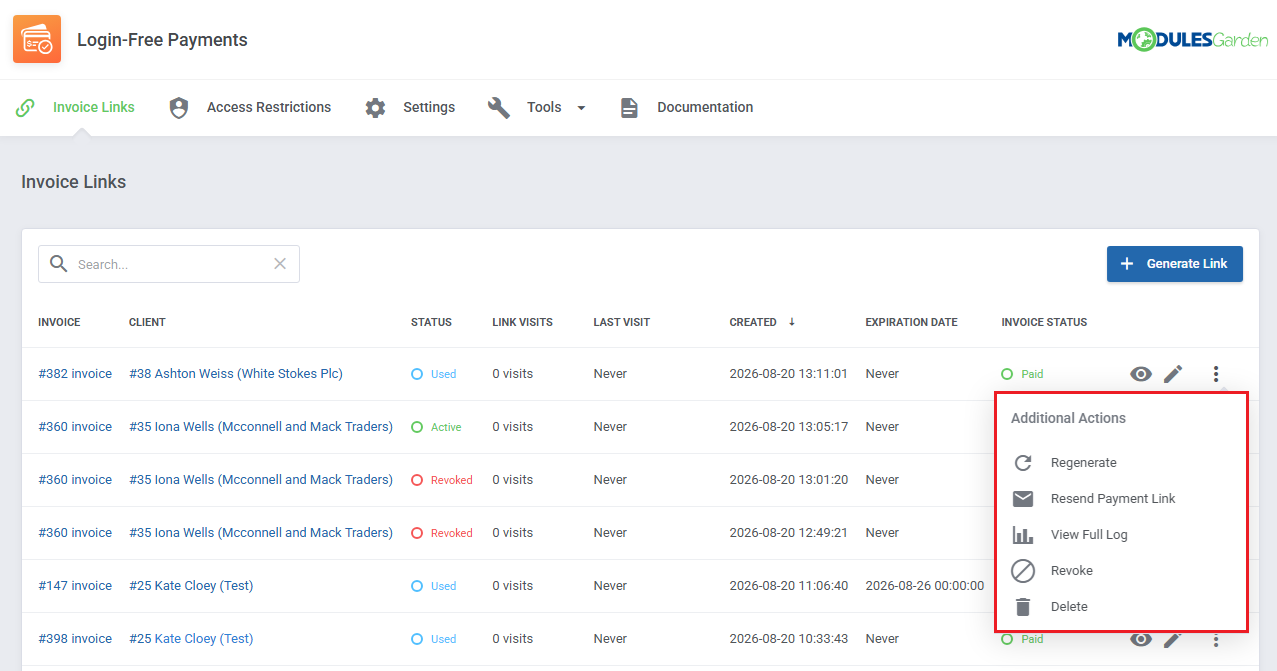Focus the Search input field
The height and width of the screenshot is (671, 1277).
(169, 264)
